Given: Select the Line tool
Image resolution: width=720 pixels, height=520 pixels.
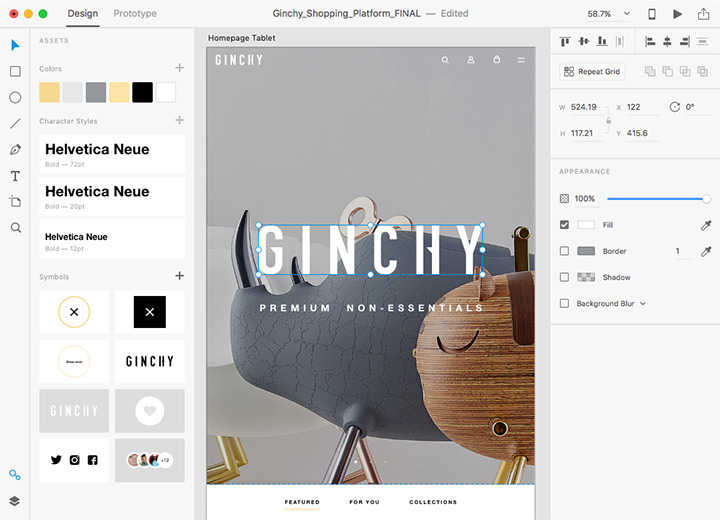Looking at the screenshot, I should [x=15, y=124].
